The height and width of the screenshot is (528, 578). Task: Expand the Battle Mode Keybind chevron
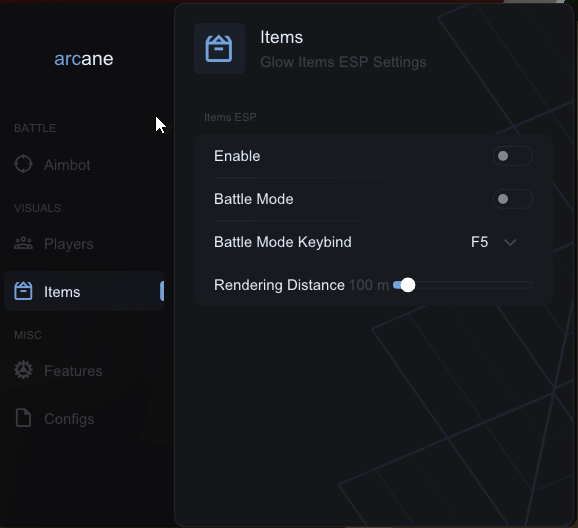pos(510,242)
